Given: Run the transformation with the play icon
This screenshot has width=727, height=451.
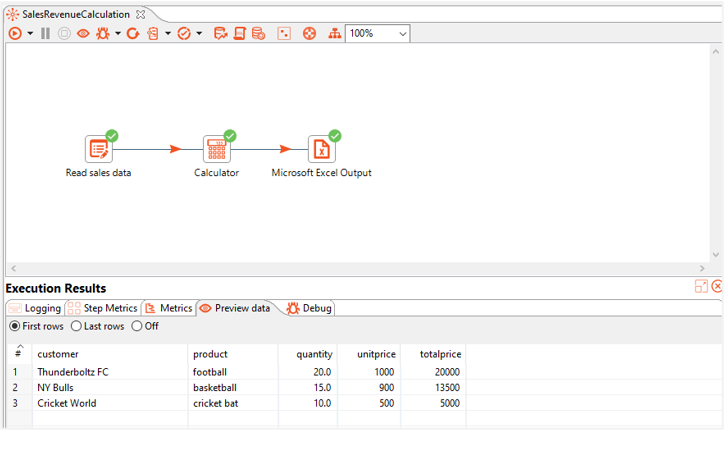Looking at the screenshot, I should pos(15,33).
